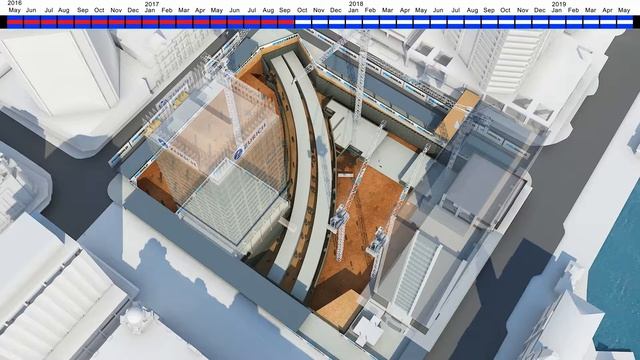The height and width of the screenshot is (360, 640).
Task: Select the Aug 2018 timeline segment
Action: click(472, 22)
